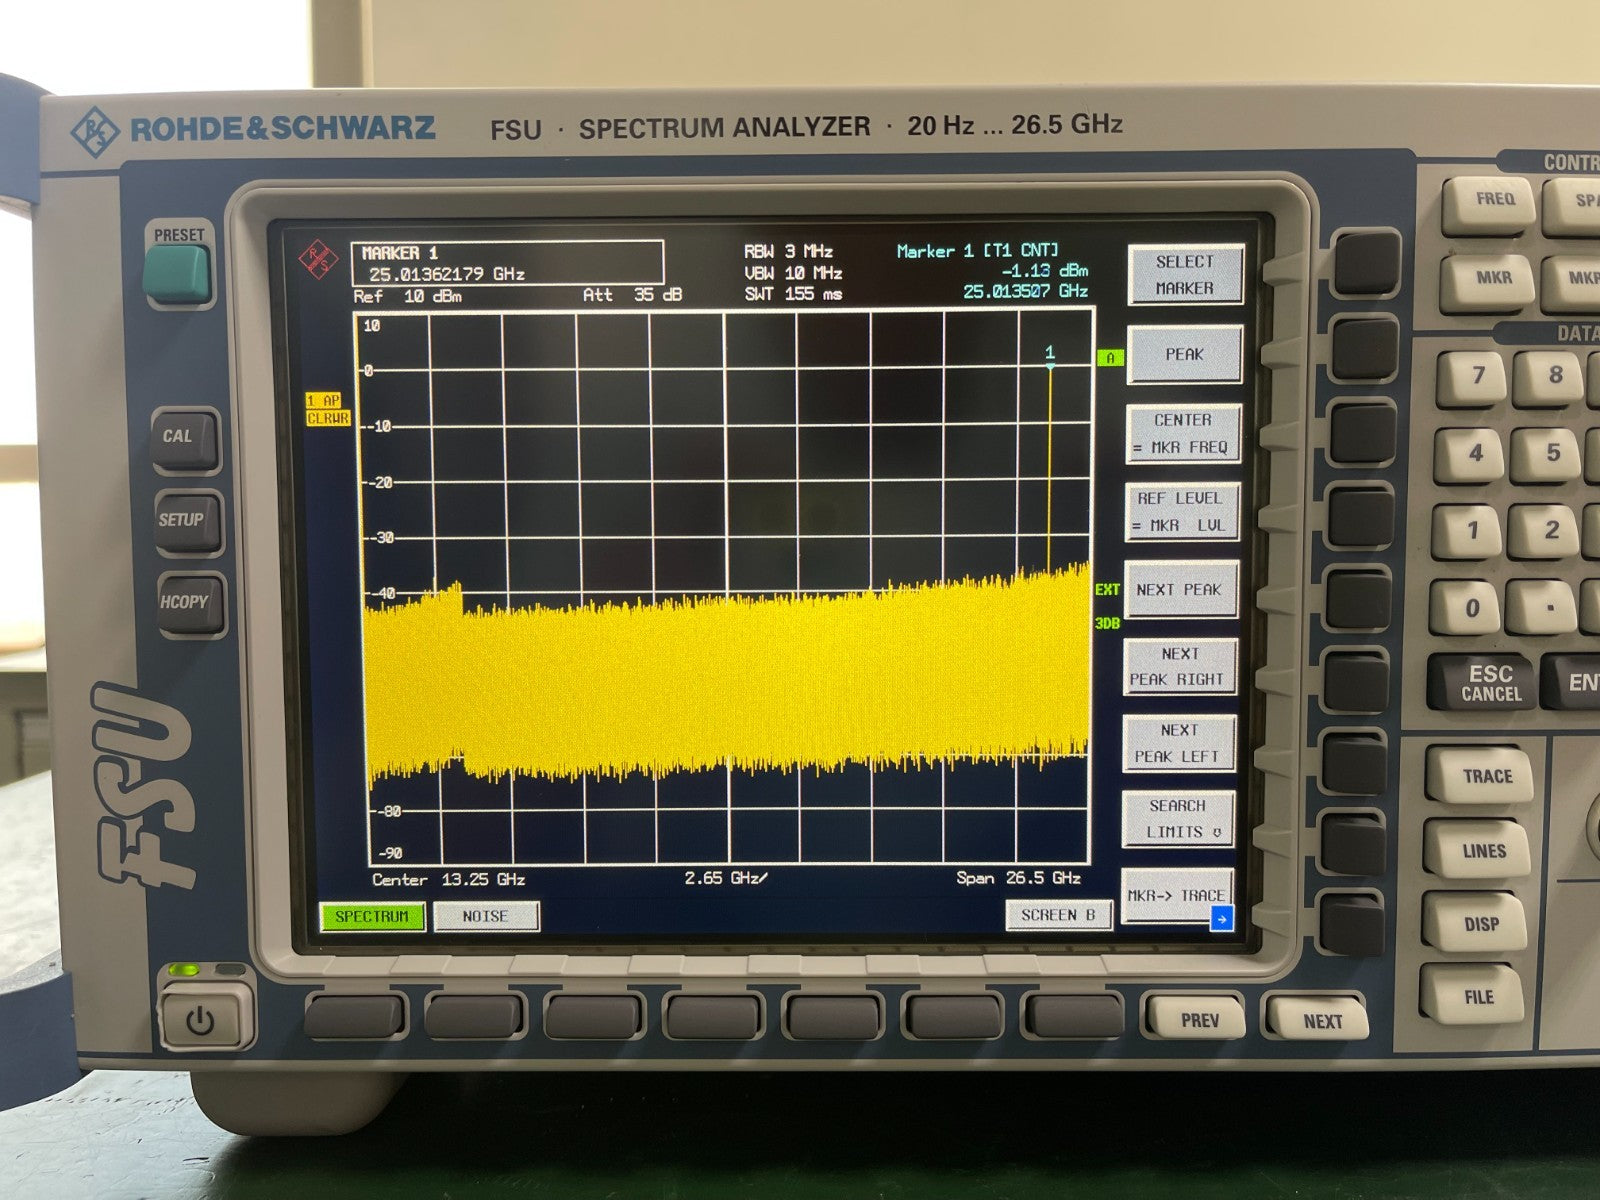
Task: Click the RBW 3 MHz readout
Action: (x=788, y=252)
